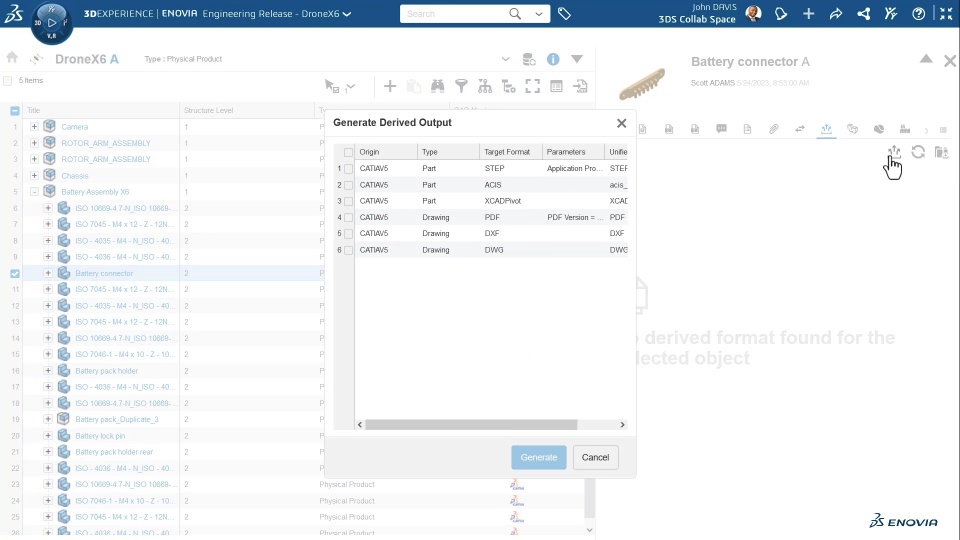Open the Engineering Release - DroneX6 title dropdown

point(347,13)
